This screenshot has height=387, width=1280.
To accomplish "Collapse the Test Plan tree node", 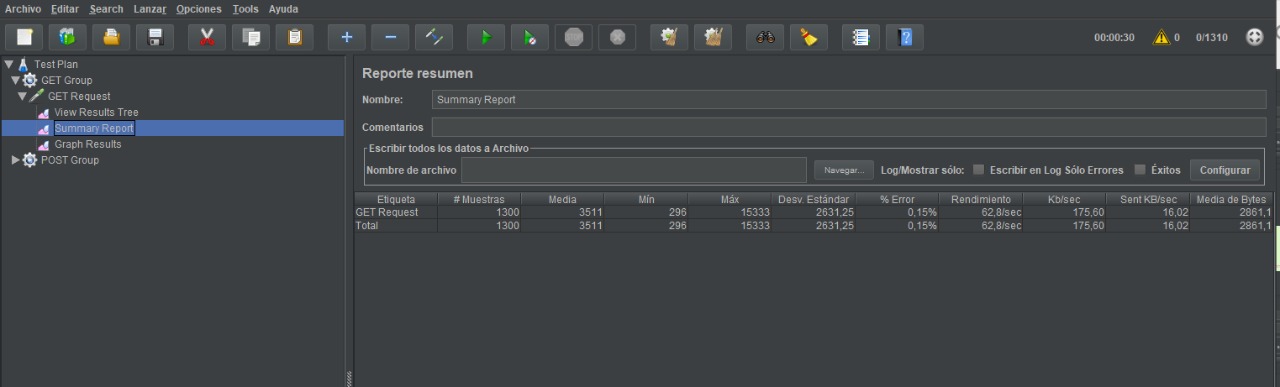I will (9, 64).
